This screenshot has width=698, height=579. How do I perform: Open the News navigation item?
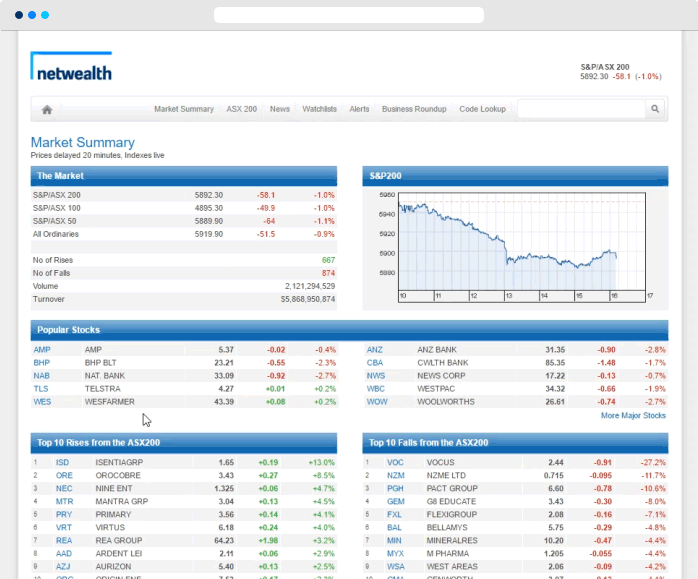280,109
